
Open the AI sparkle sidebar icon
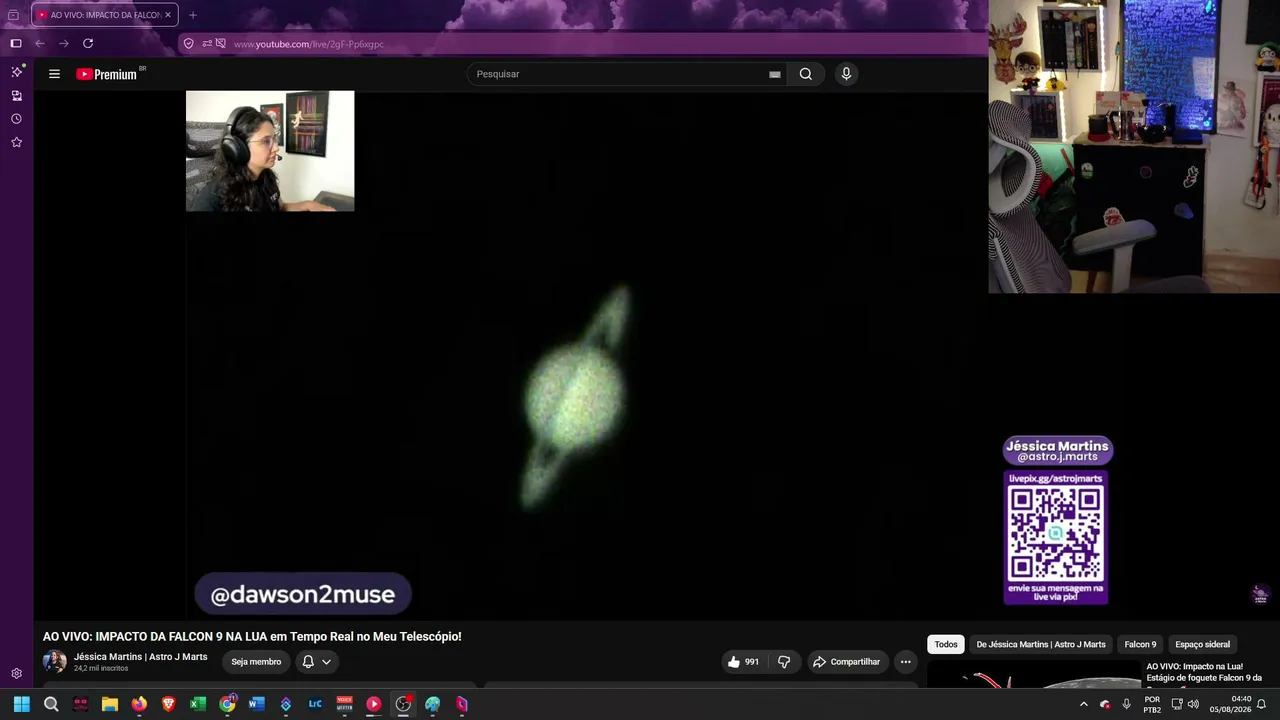(x=16, y=72)
